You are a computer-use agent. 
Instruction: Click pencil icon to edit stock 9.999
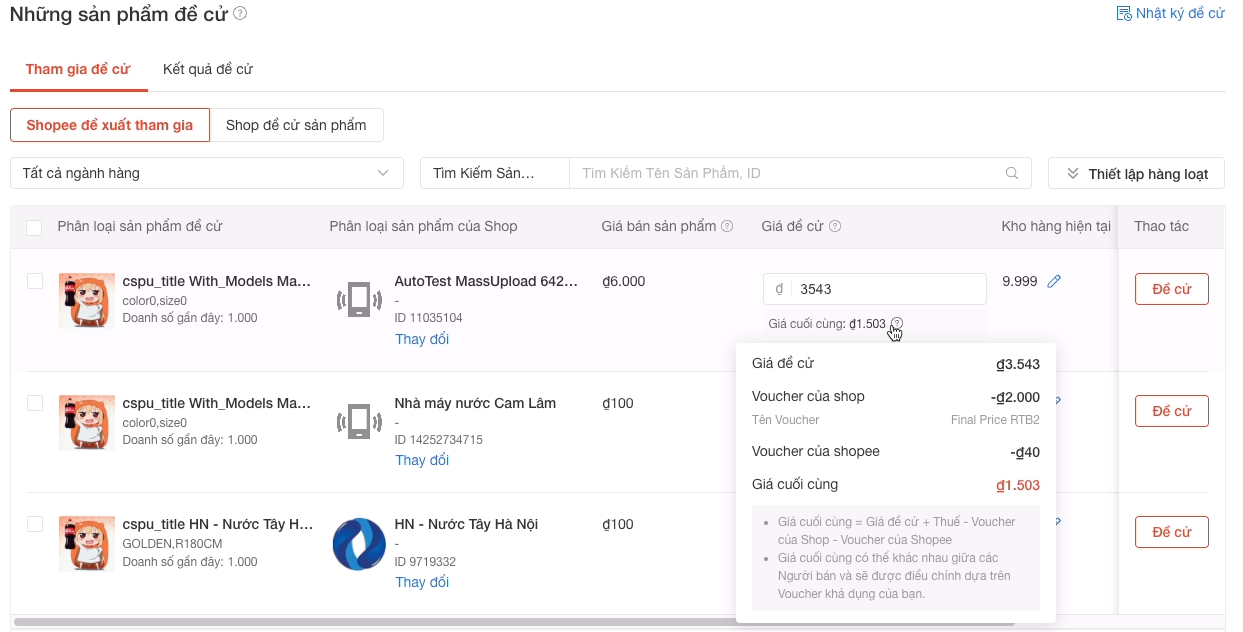pyautogui.click(x=1054, y=282)
